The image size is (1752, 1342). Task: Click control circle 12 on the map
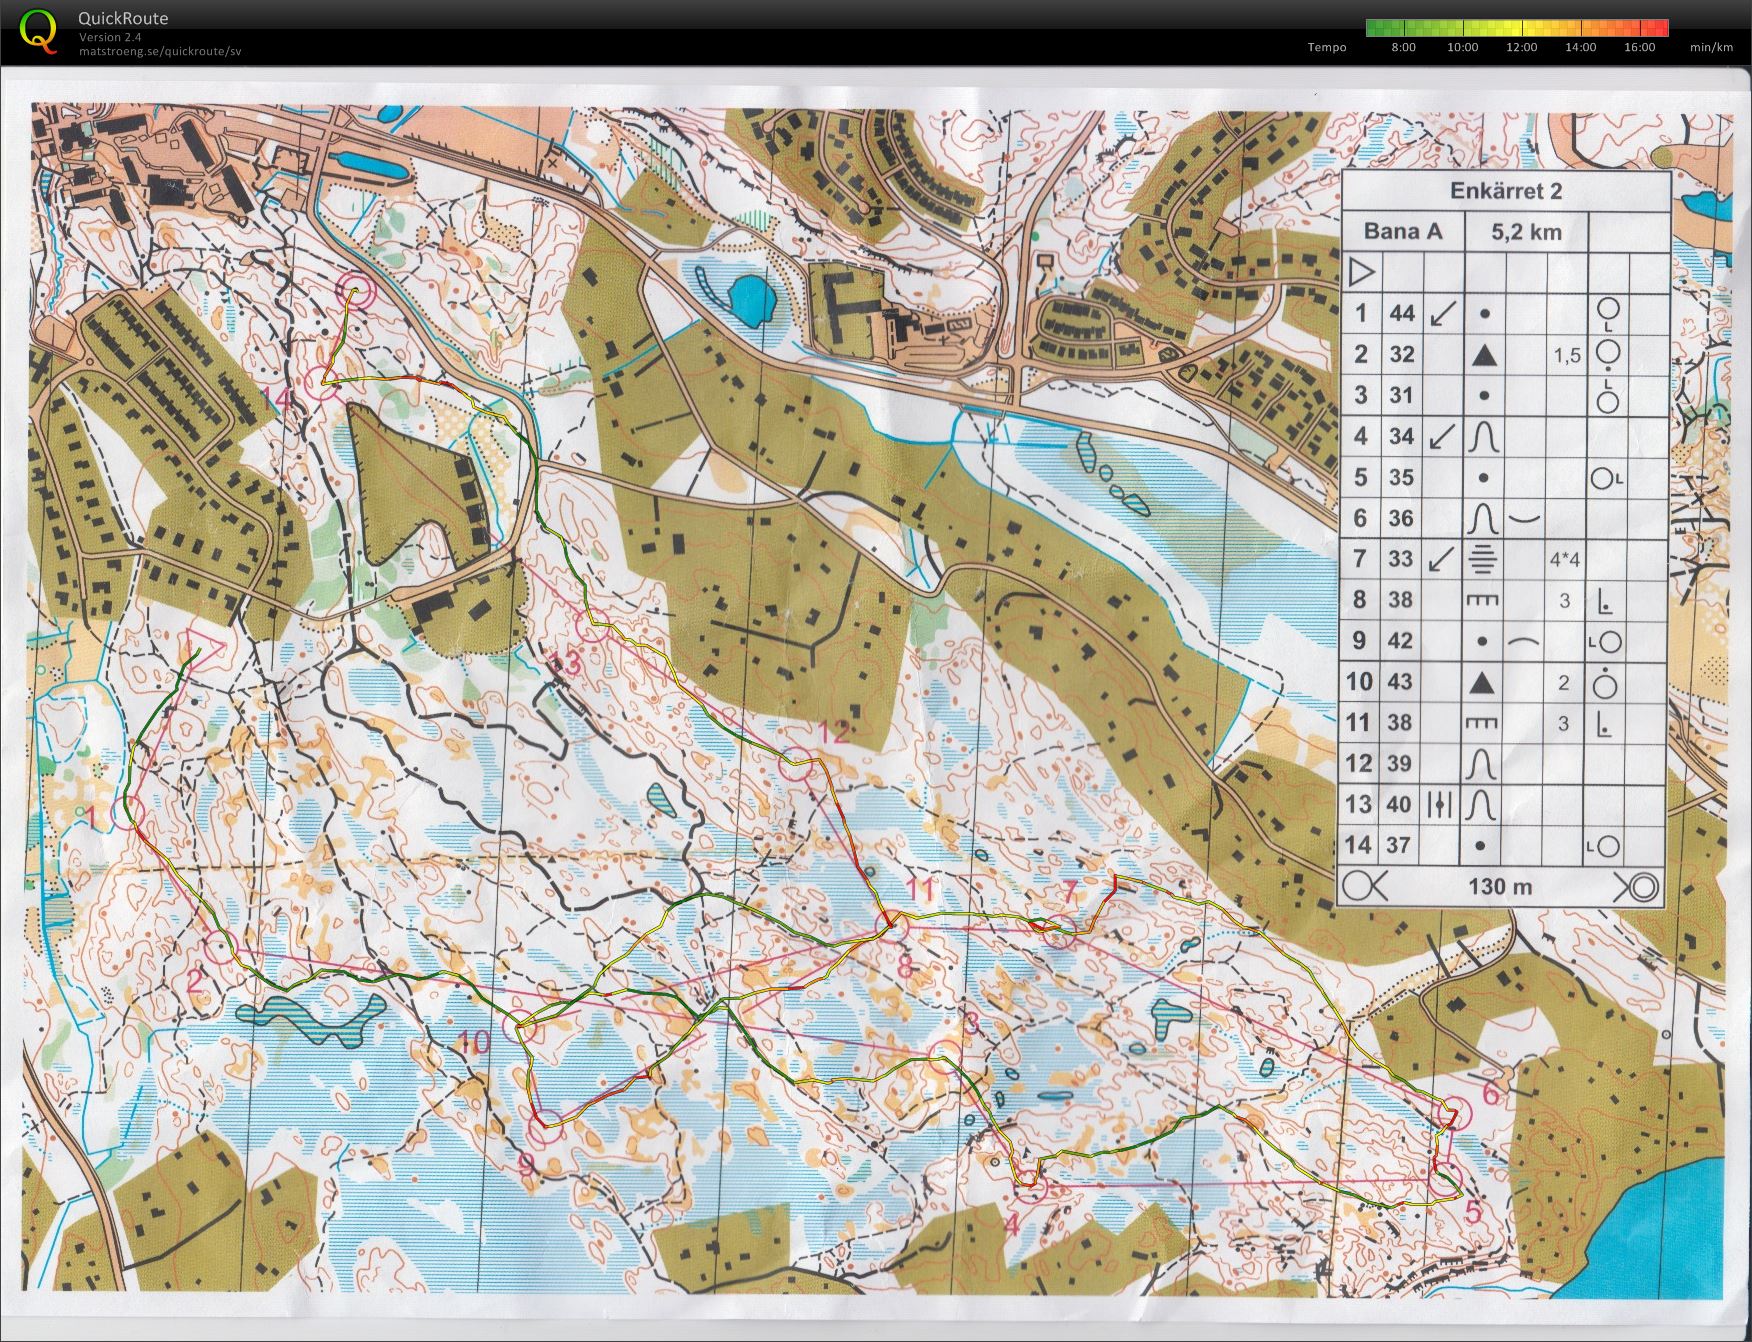(x=798, y=763)
